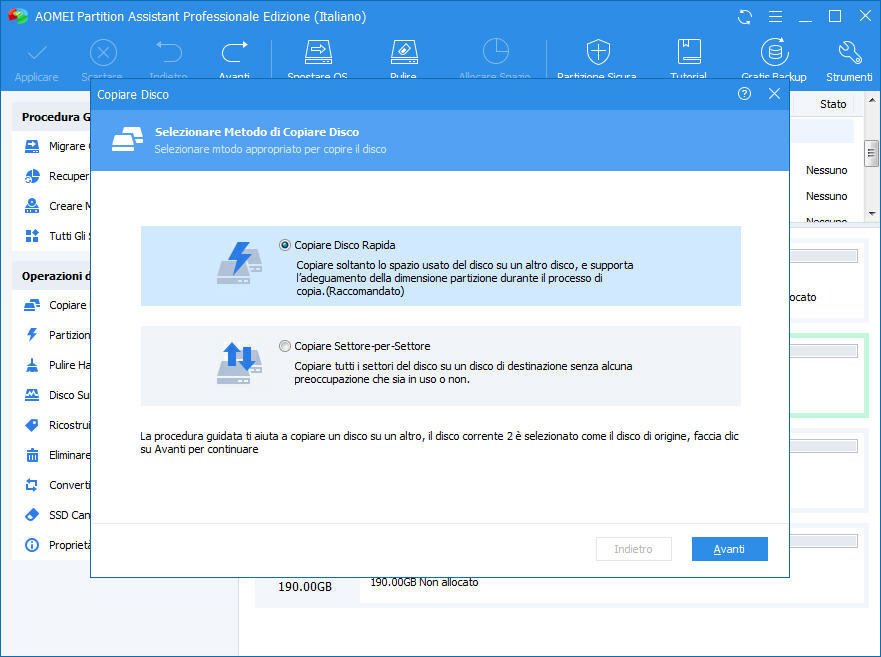The image size is (881, 657).
Task: Open the Allocare Spazio pie icon
Action: (x=495, y=52)
